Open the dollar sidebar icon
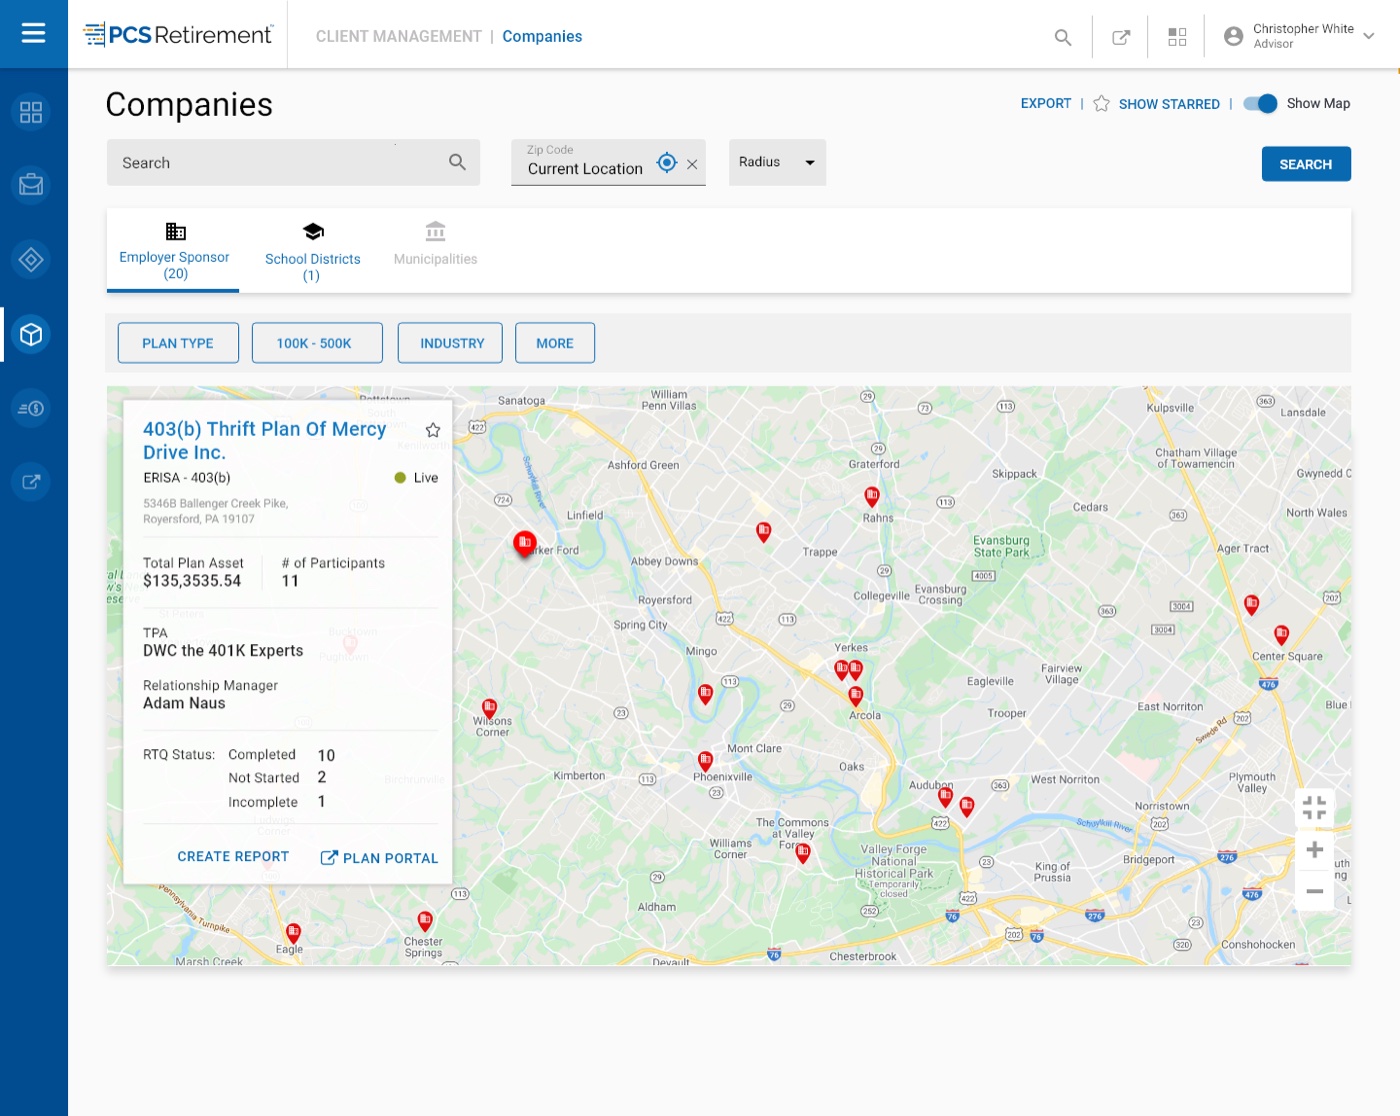 [31, 408]
